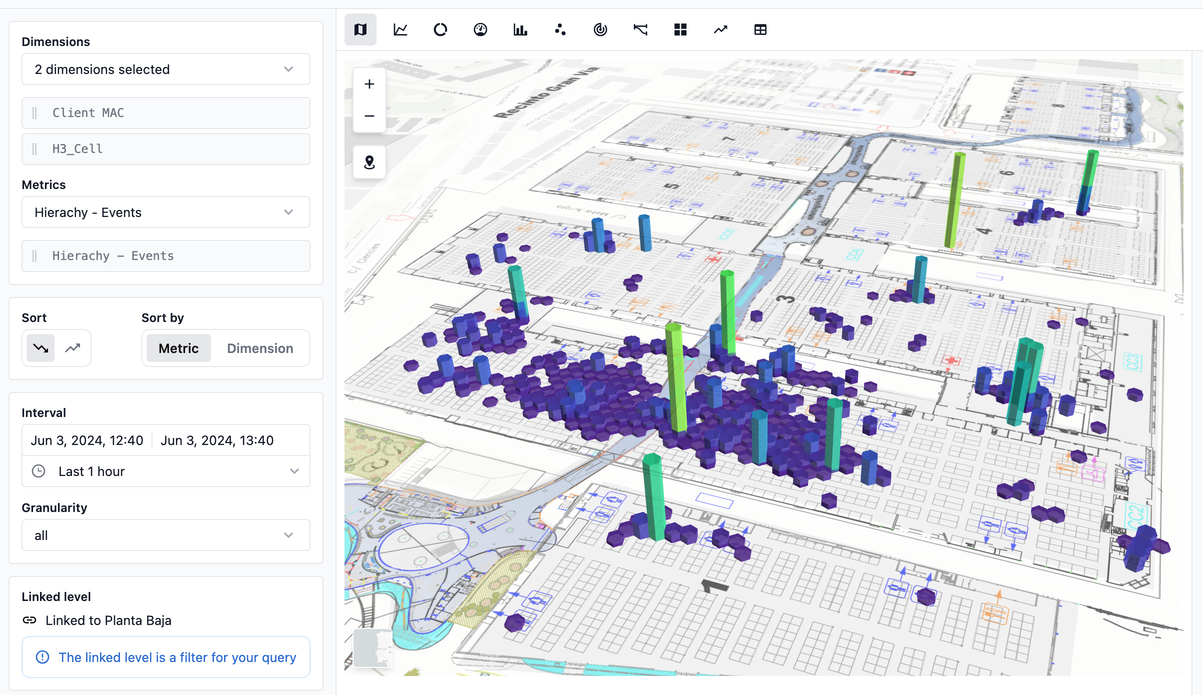The height and width of the screenshot is (695, 1203).
Task: Set sort order to descending
Action: [40, 348]
